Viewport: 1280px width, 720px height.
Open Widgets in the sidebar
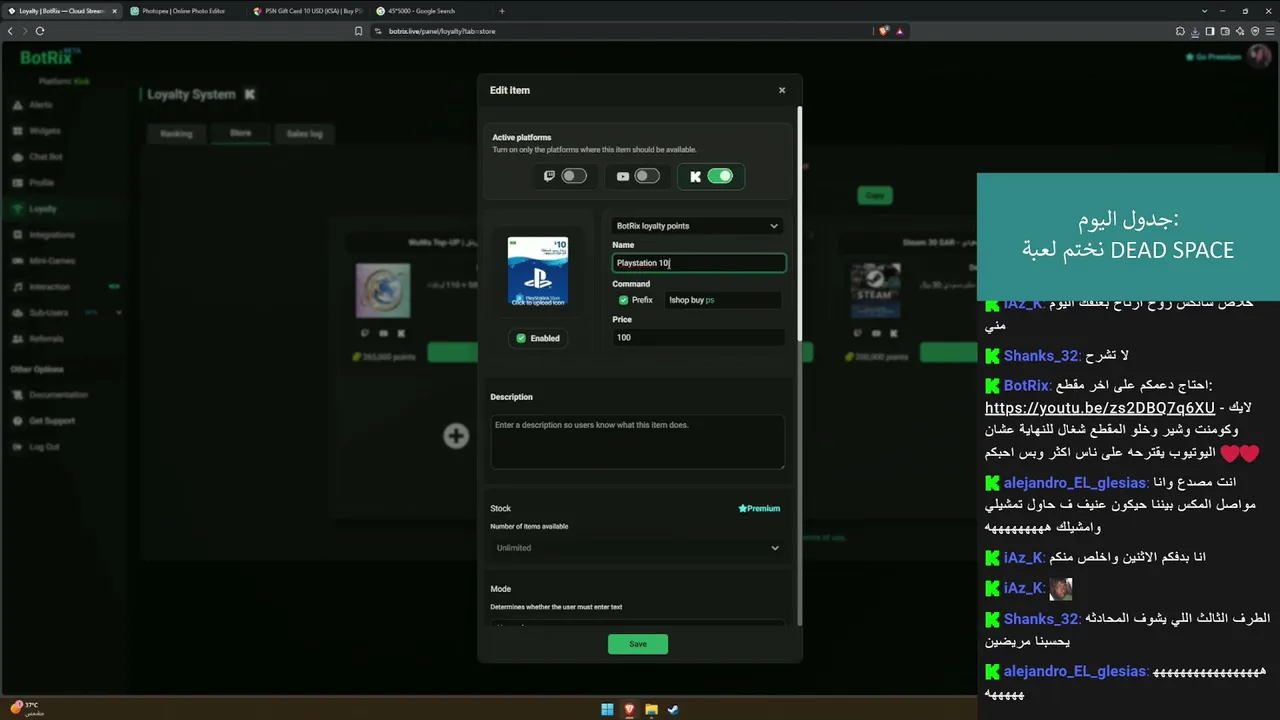pos(44,131)
